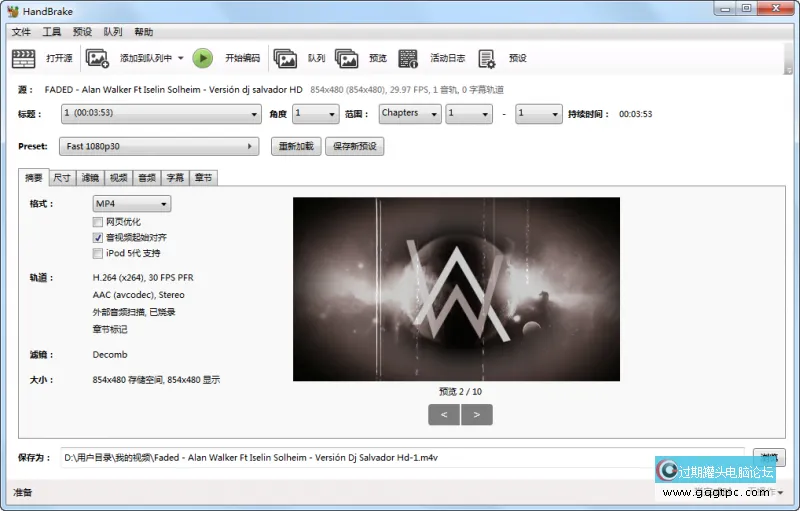
Task: Click the 保存为 output path field
Action: (x=403, y=457)
